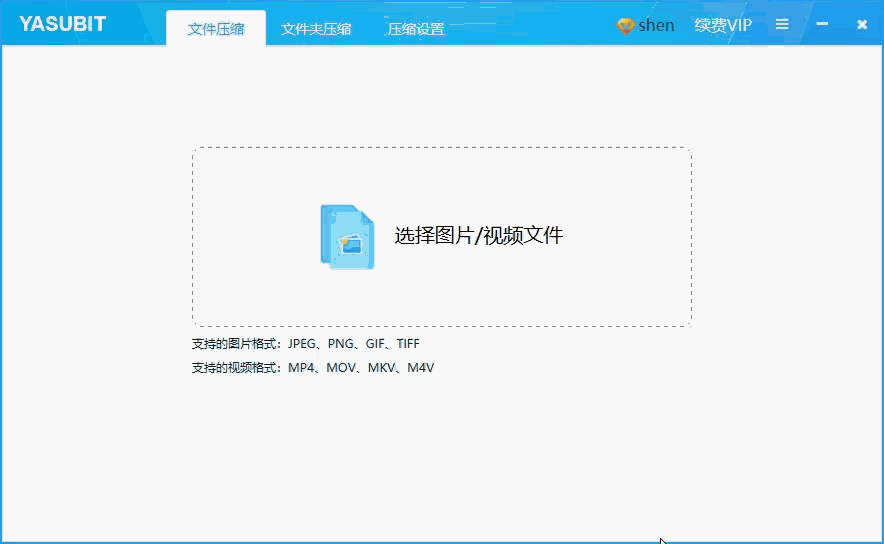Click the 支持的图片格式 line
The image size is (884, 544).
[306, 343]
